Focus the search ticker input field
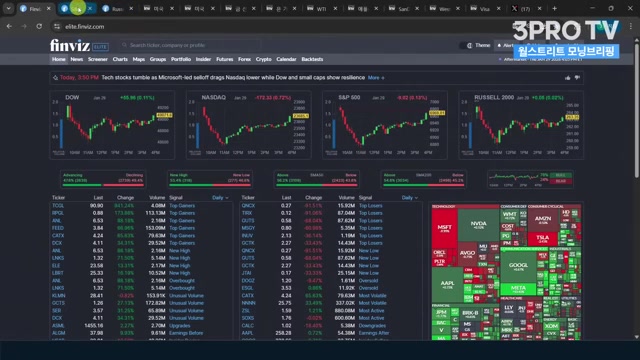The height and width of the screenshot is (360, 640). pyautogui.click(x=190, y=45)
